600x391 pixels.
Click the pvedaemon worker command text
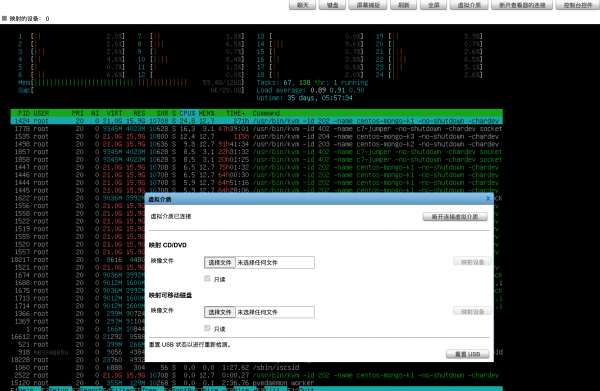[283, 383]
